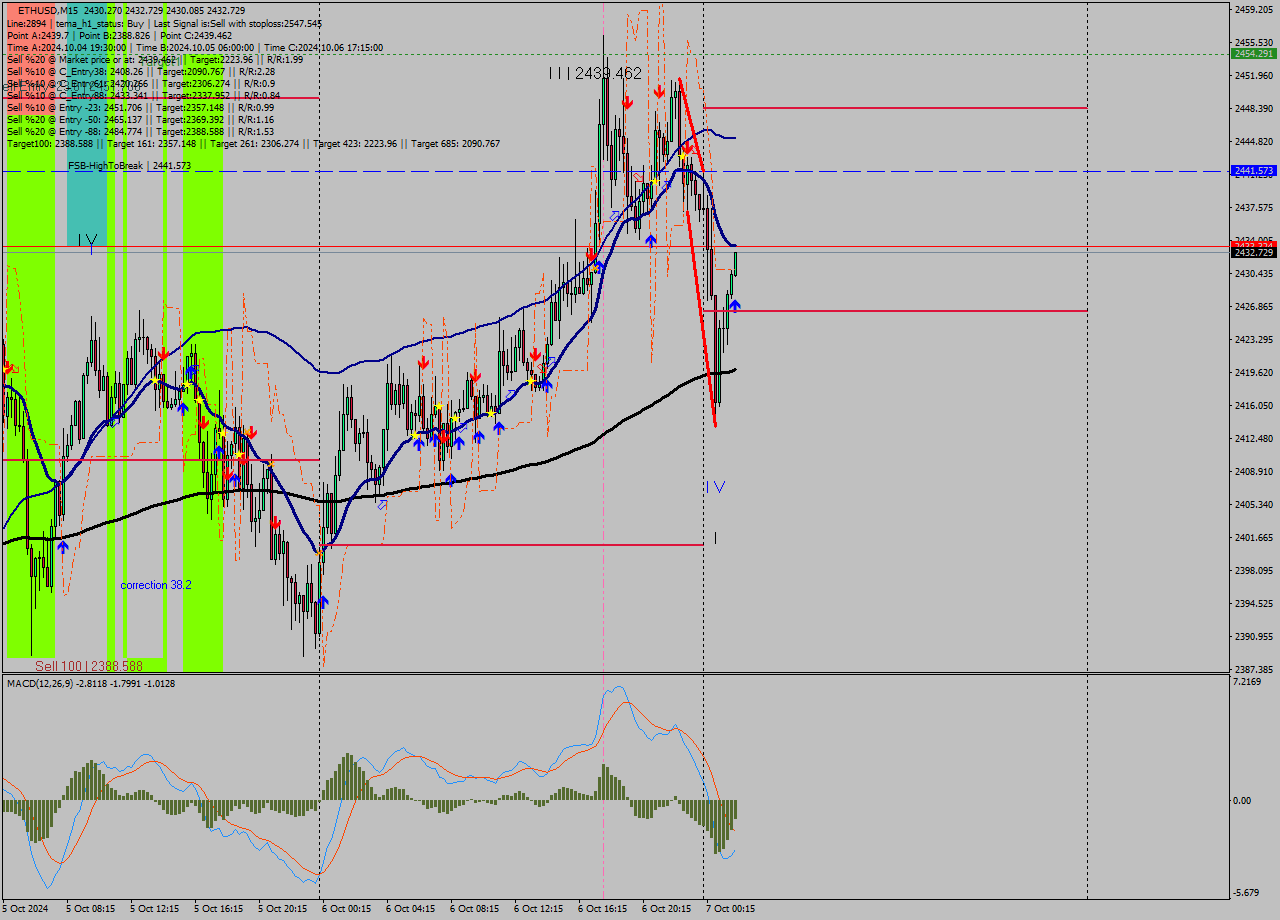Image resolution: width=1280 pixels, height=920 pixels.
Task: Click the '5 Oct 12:15' time axis label
Action: (155, 909)
